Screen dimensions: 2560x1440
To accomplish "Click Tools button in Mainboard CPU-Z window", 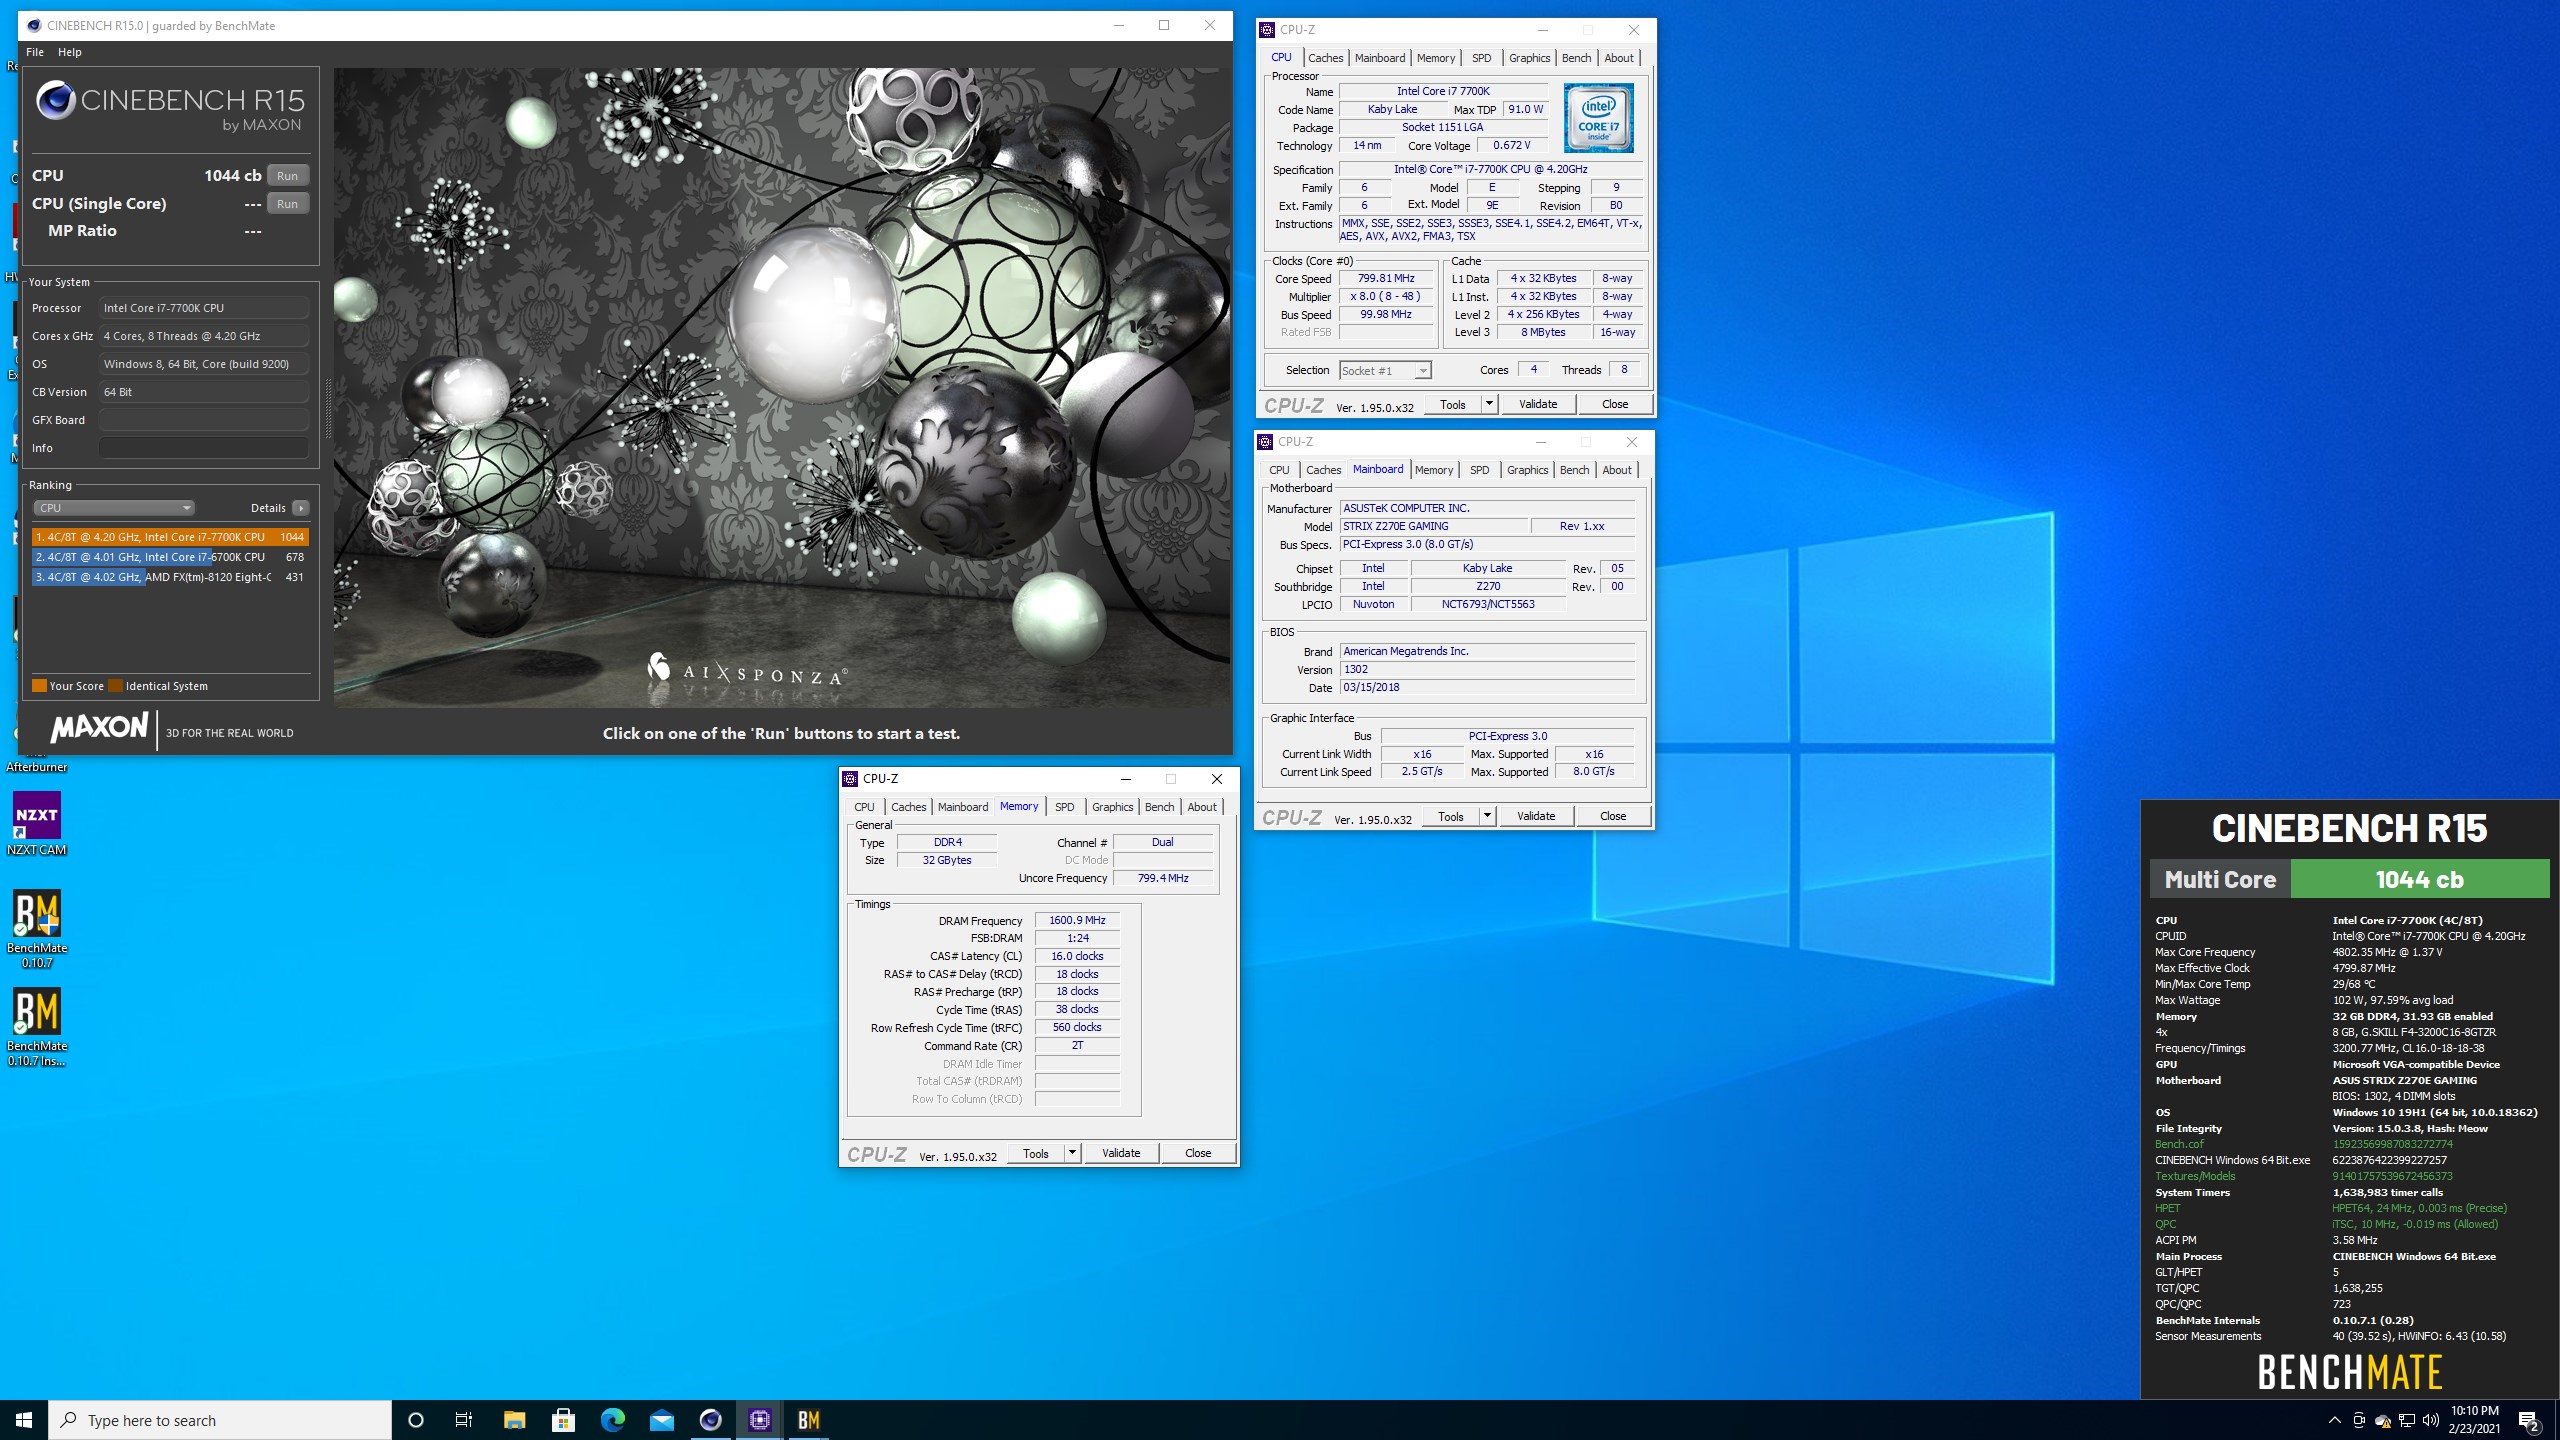I will coord(1451,816).
